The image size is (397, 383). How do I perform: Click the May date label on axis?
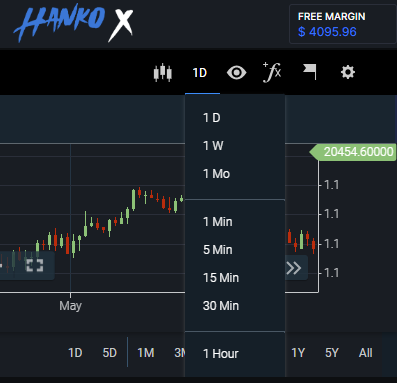click(70, 306)
